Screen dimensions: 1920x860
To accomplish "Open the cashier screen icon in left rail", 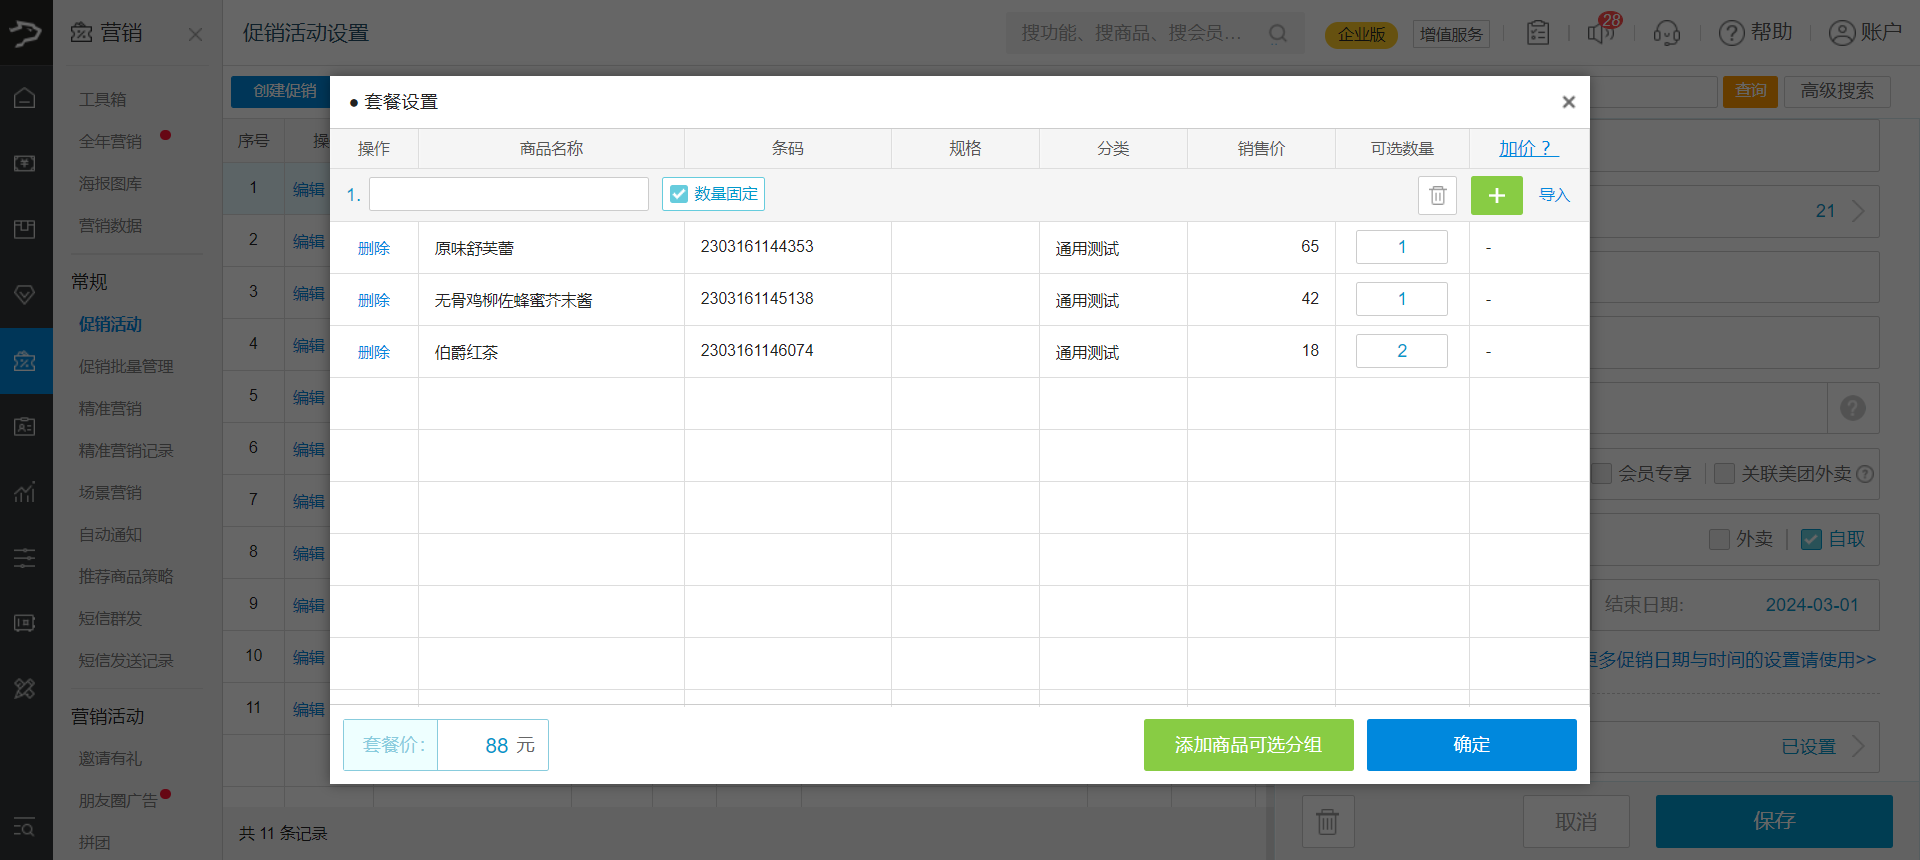I will tap(25, 163).
